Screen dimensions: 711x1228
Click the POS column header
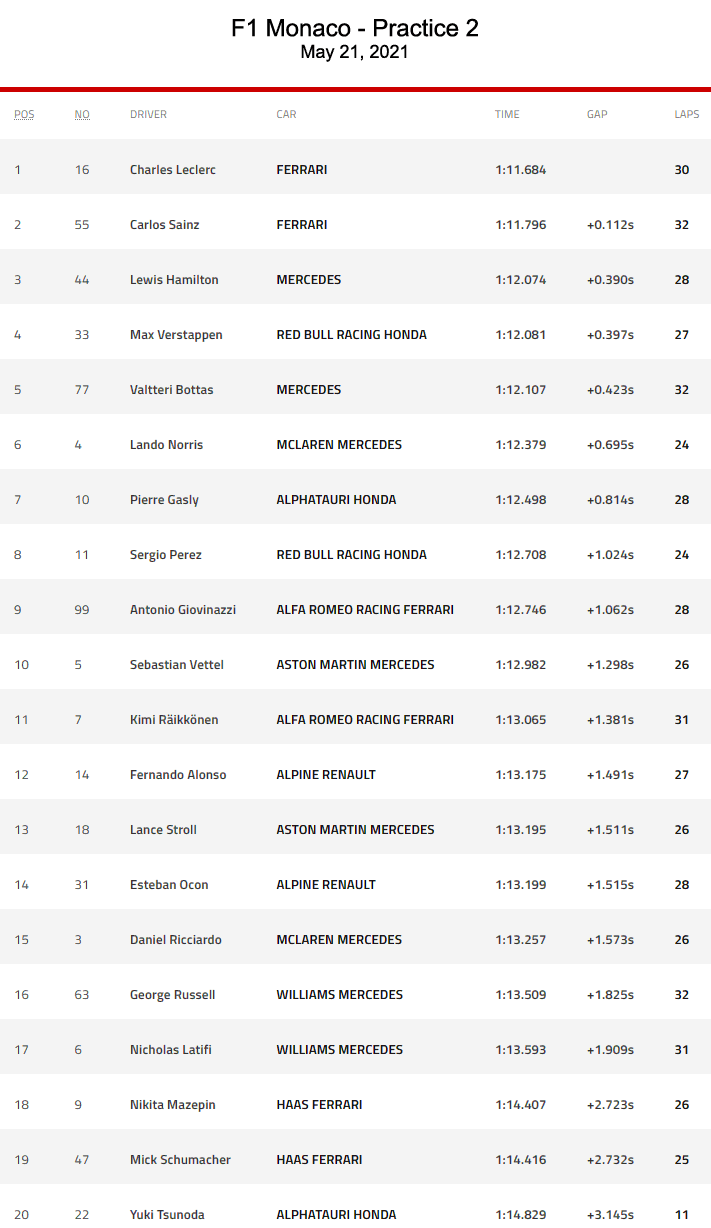24,114
